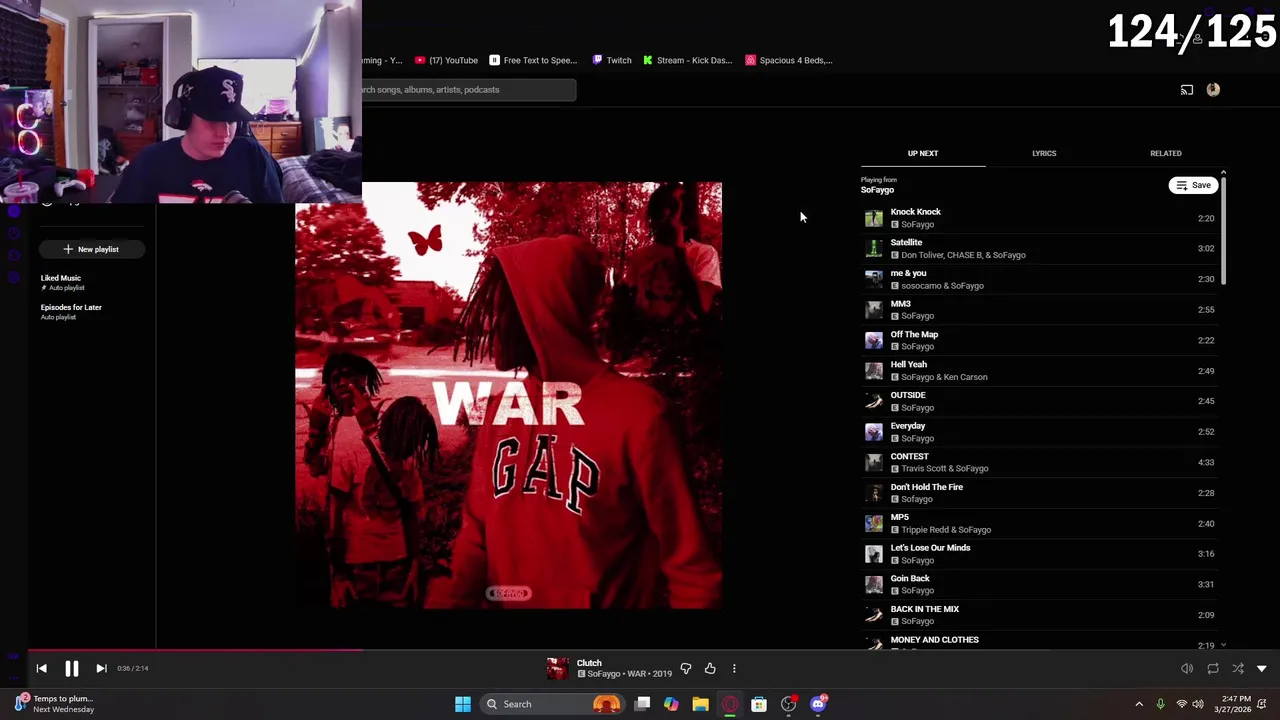Dislike the song Clutch
The height and width of the screenshot is (720, 1280).
pos(686,668)
